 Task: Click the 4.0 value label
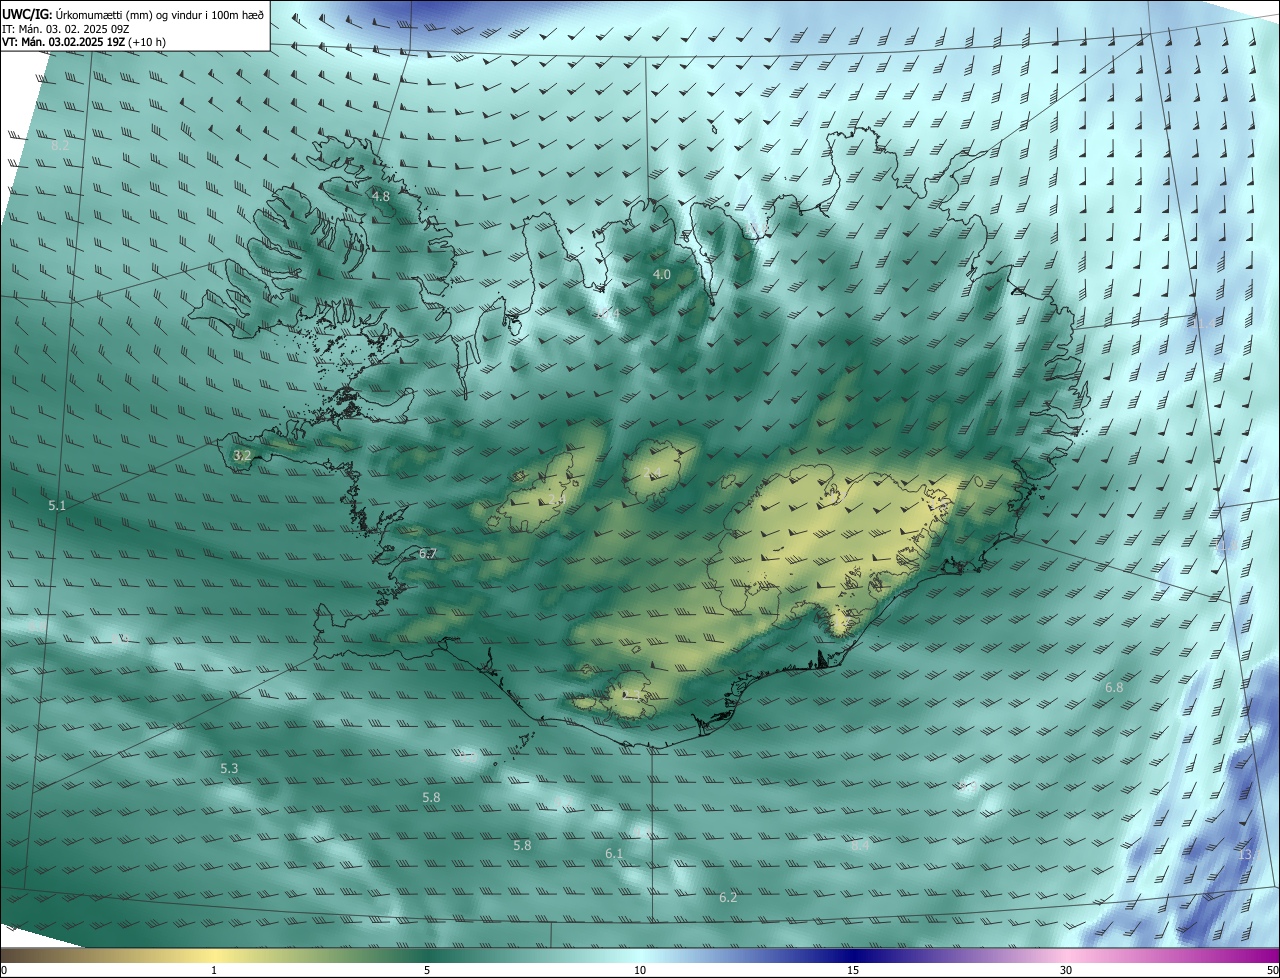pyautogui.click(x=662, y=274)
